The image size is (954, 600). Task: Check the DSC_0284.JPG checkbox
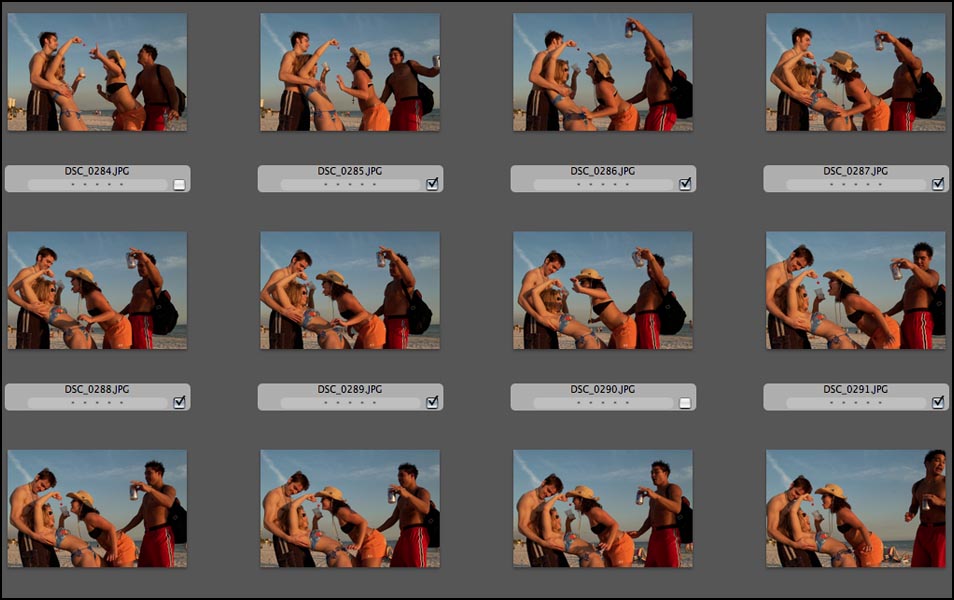pos(179,184)
